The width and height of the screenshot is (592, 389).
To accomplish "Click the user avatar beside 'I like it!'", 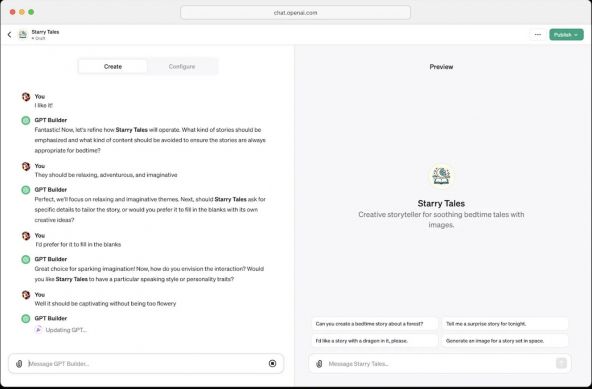I will pos(26,97).
